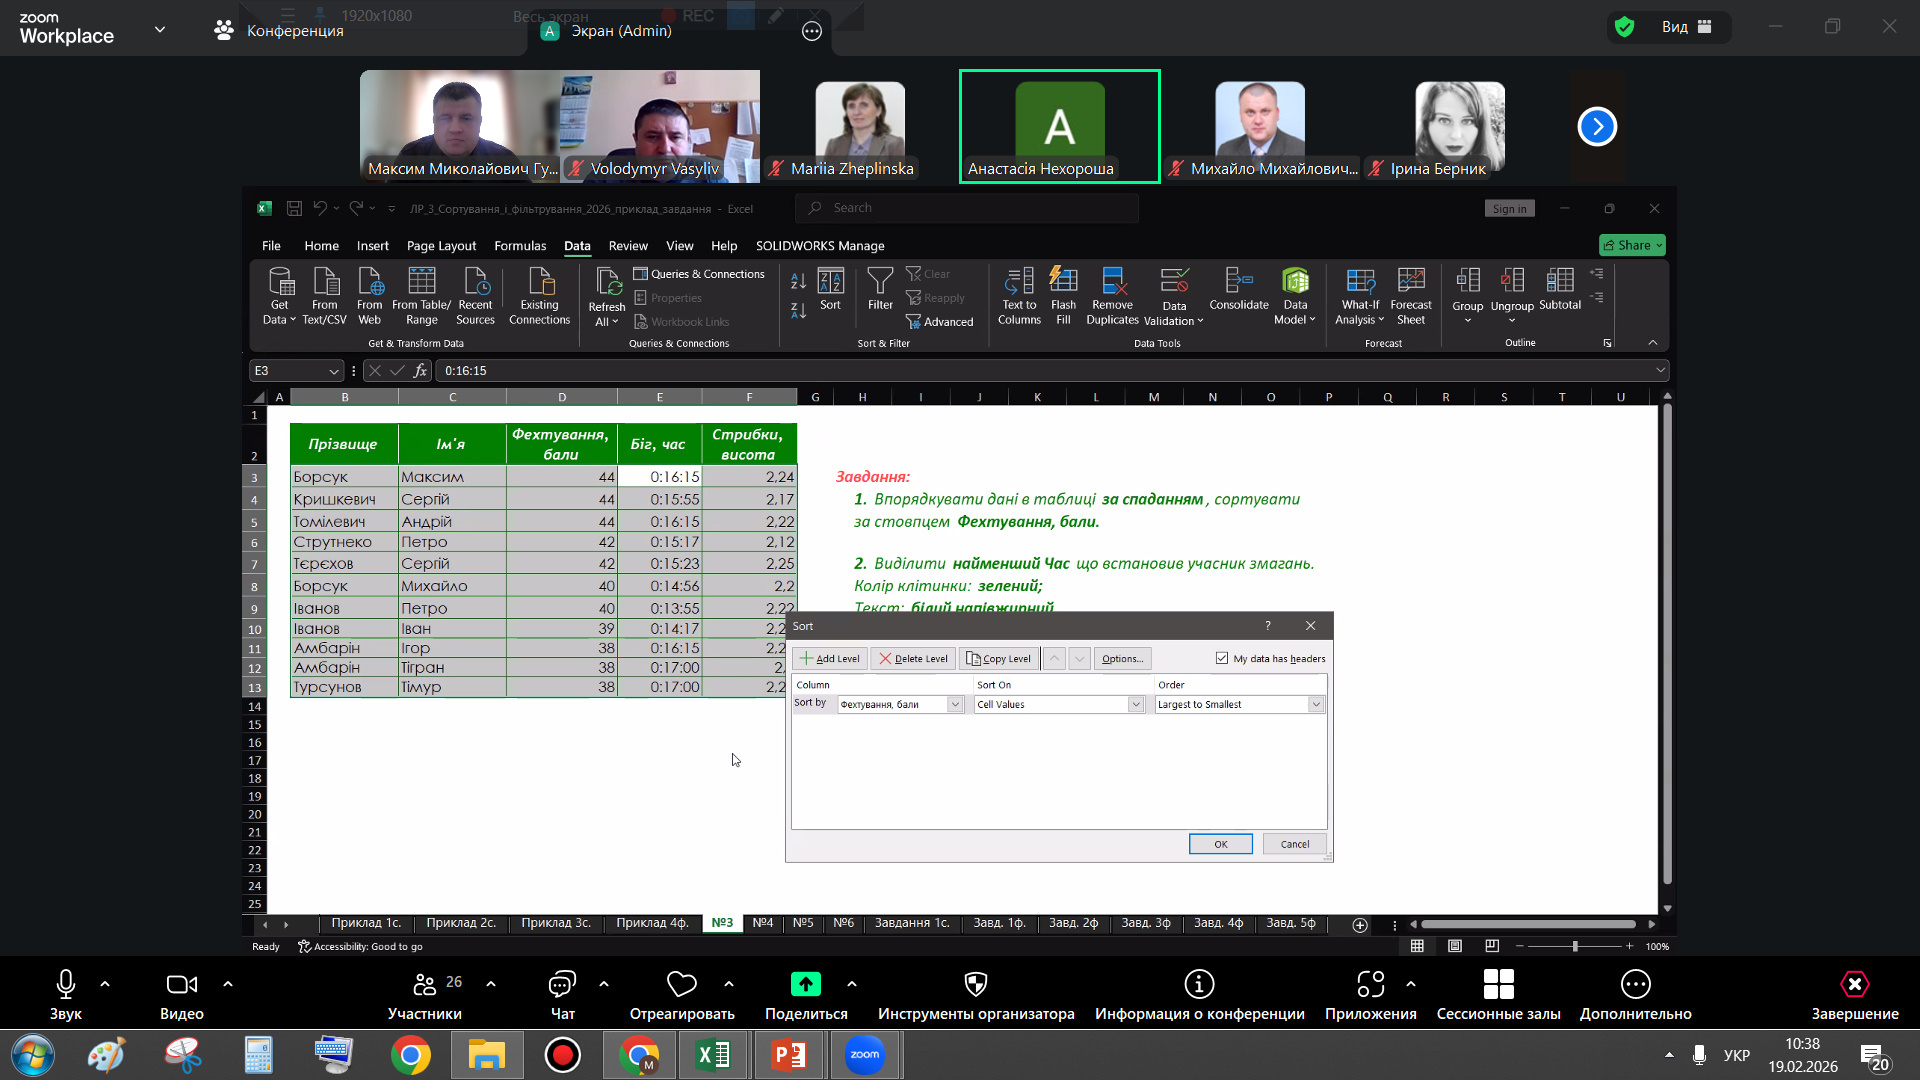Image resolution: width=1920 pixels, height=1080 pixels.
Task: Click Sort A to Z icon
Action: tap(798, 282)
